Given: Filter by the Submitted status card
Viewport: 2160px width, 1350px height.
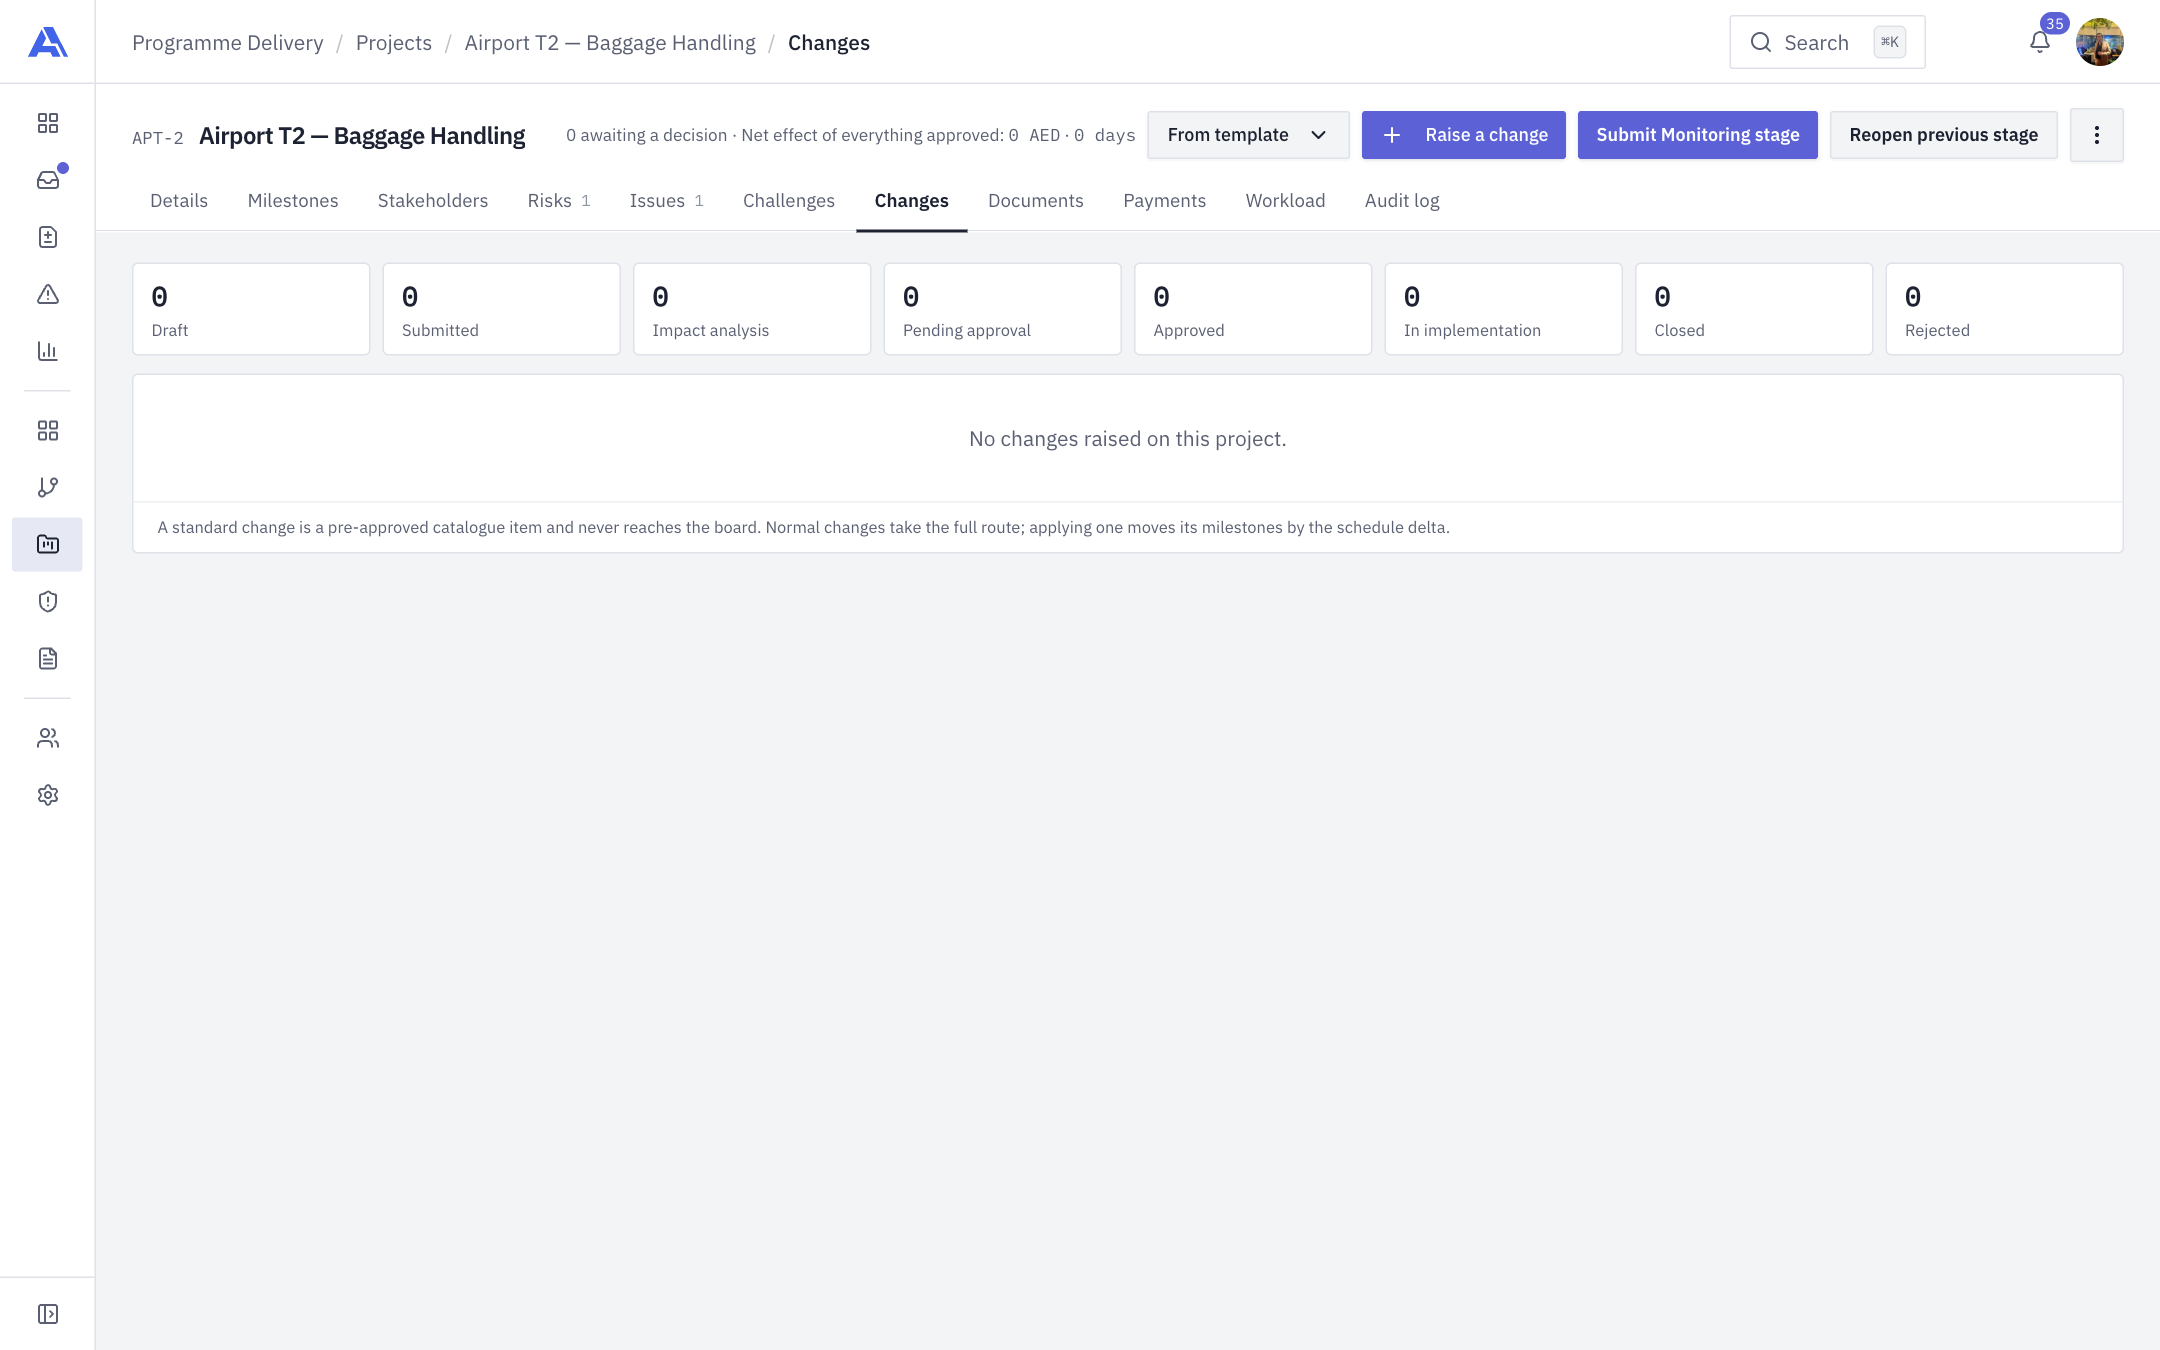Looking at the screenshot, I should [x=501, y=309].
